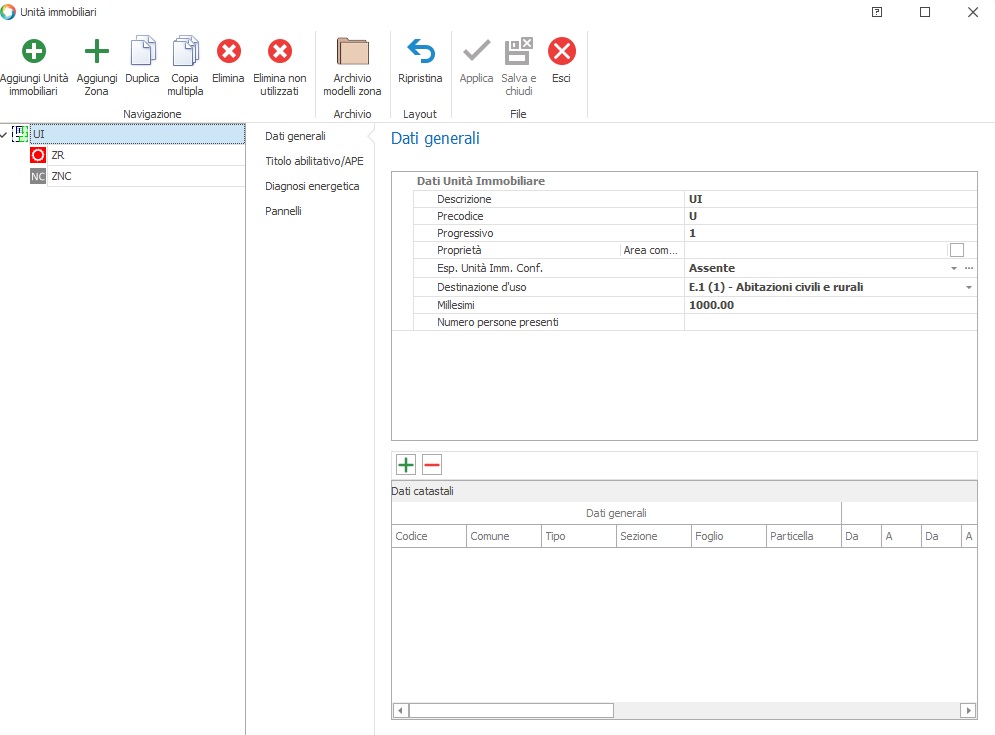
Task: Click the horizontal scrollbar of the cadastral table
Action: tap(510, 711)
